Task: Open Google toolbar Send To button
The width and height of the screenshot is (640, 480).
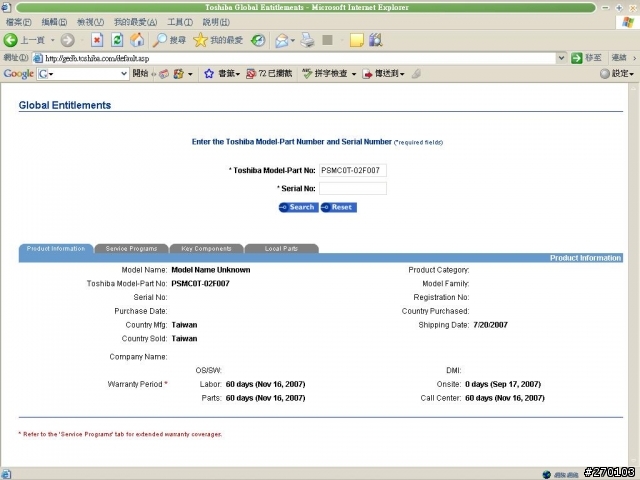Action: [x=381, y=74]
